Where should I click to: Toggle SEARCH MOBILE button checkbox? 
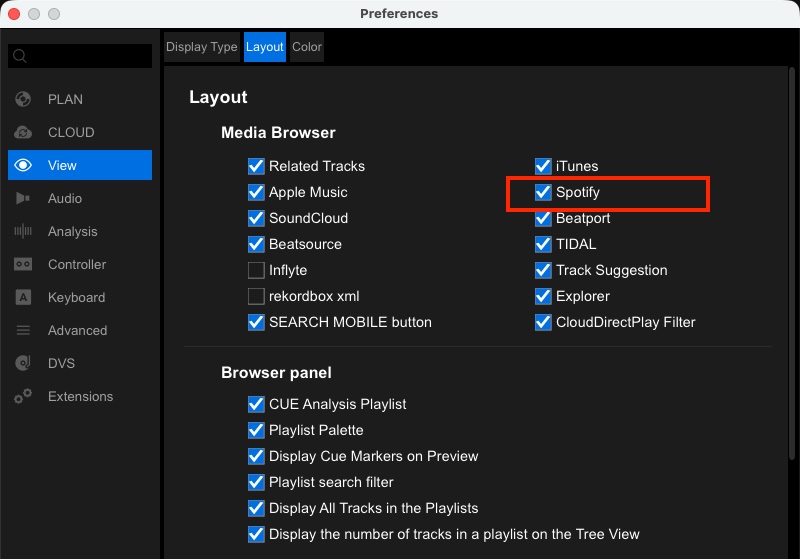[x=256, y=322]
